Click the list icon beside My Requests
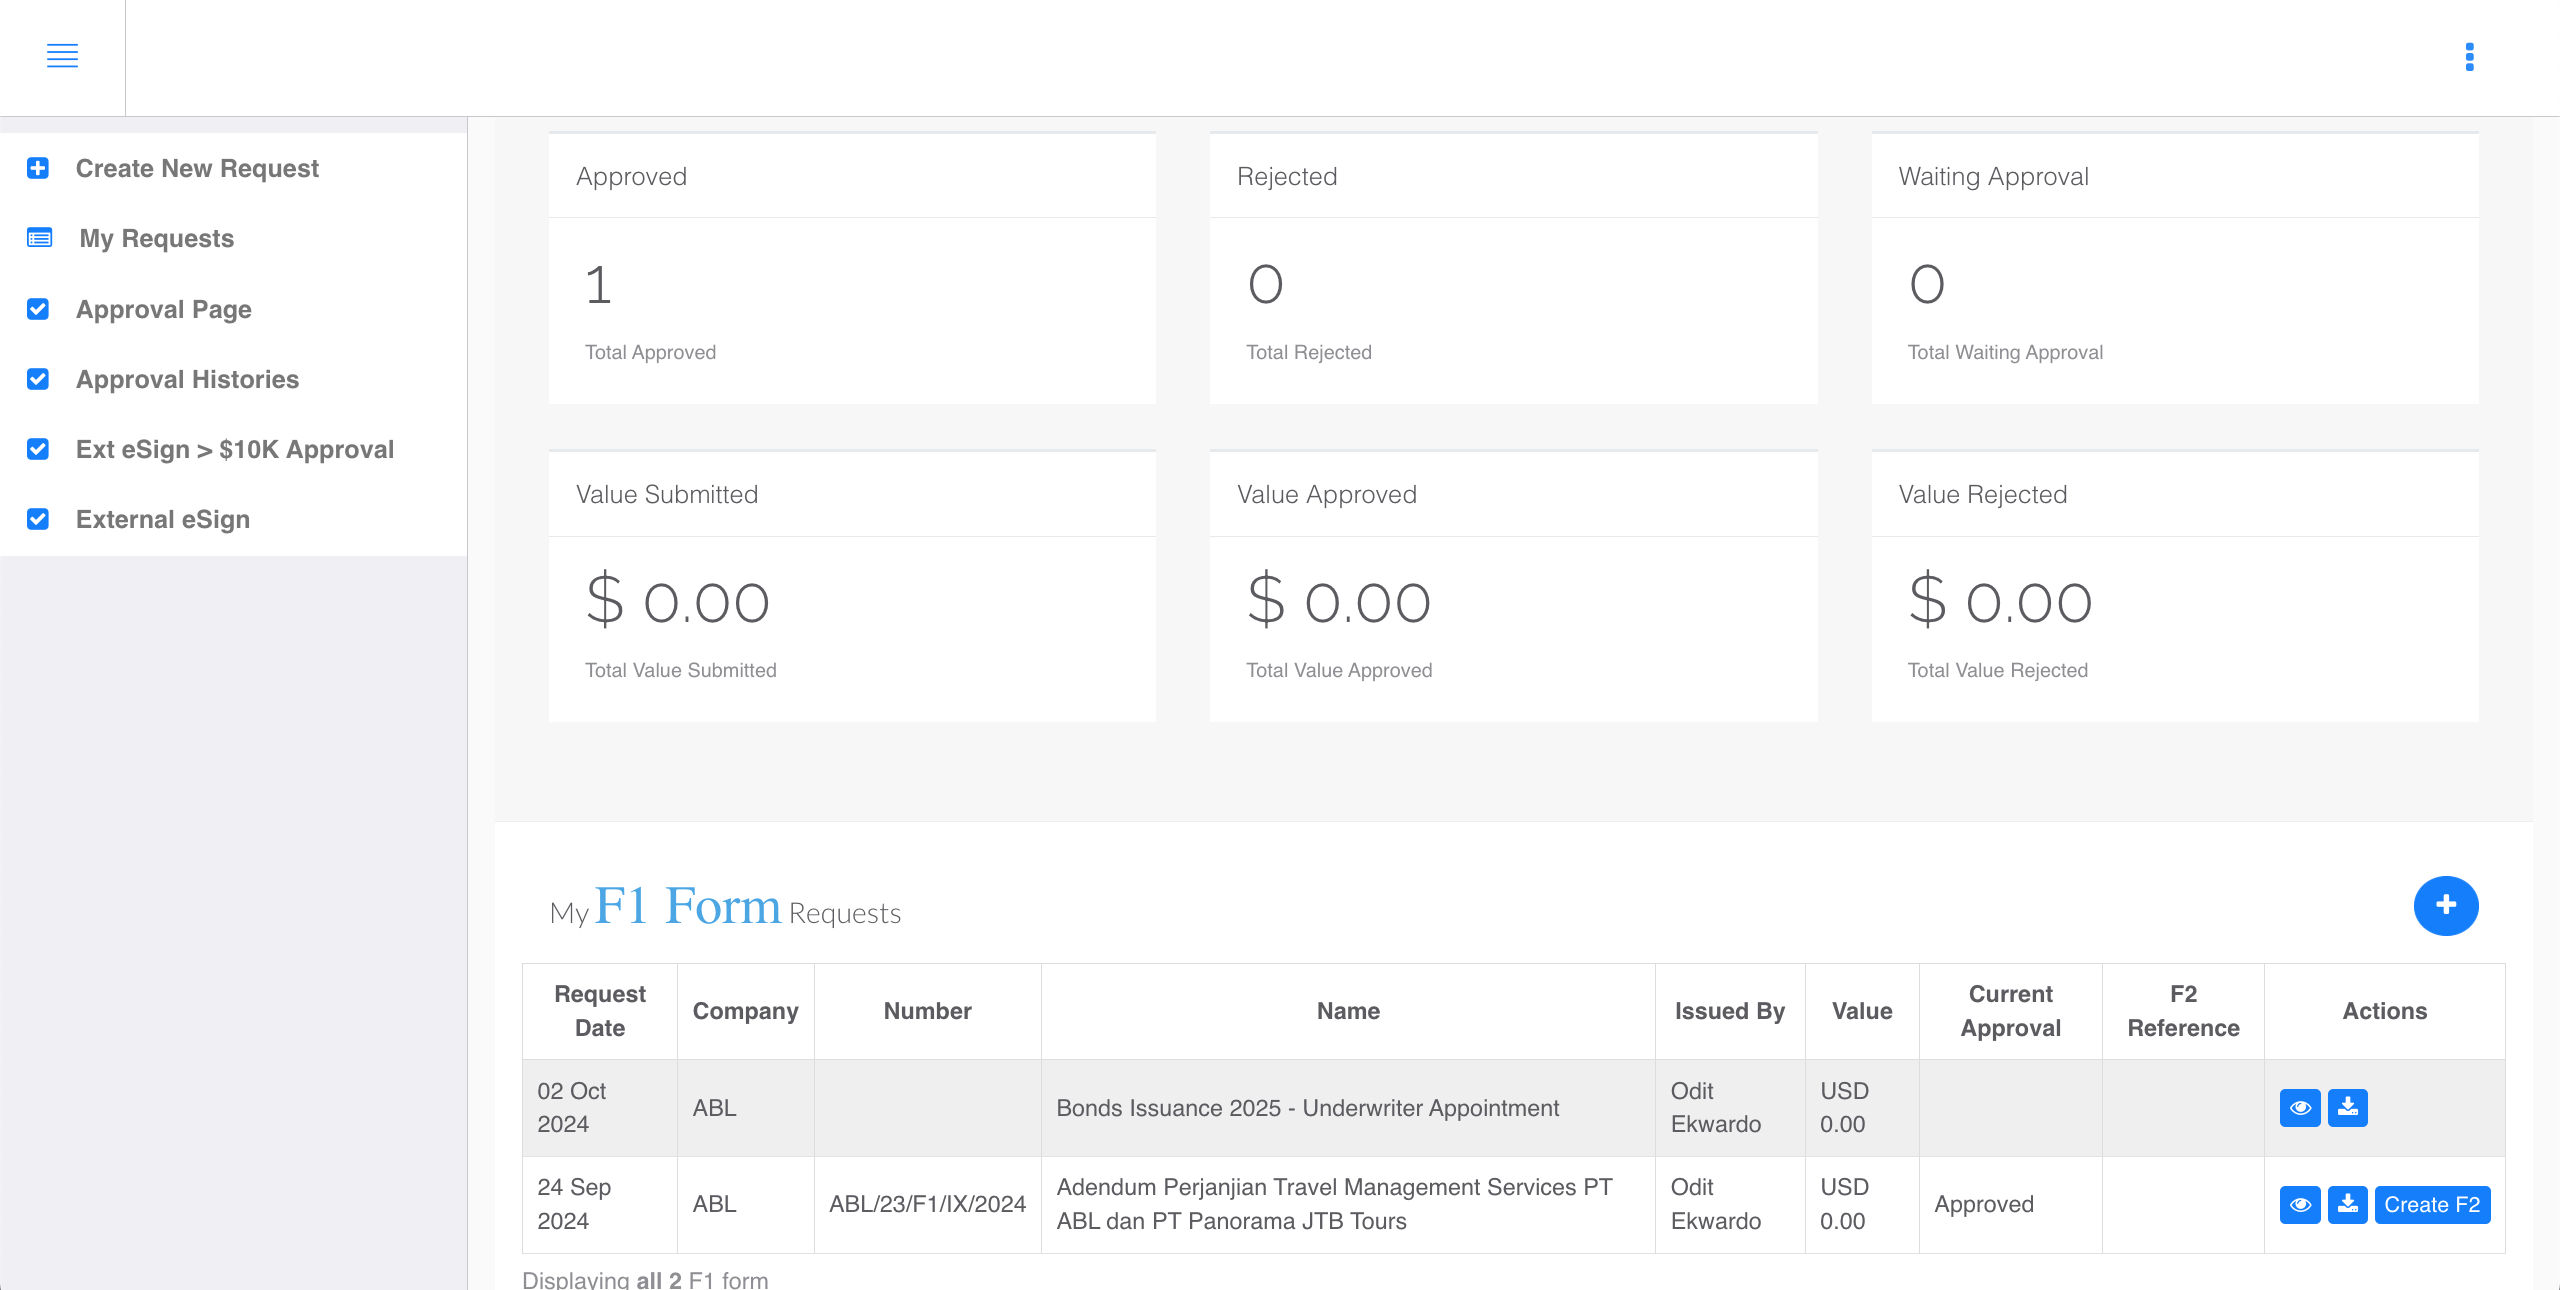The image size is (2560, 1290). tap(38, 238)
